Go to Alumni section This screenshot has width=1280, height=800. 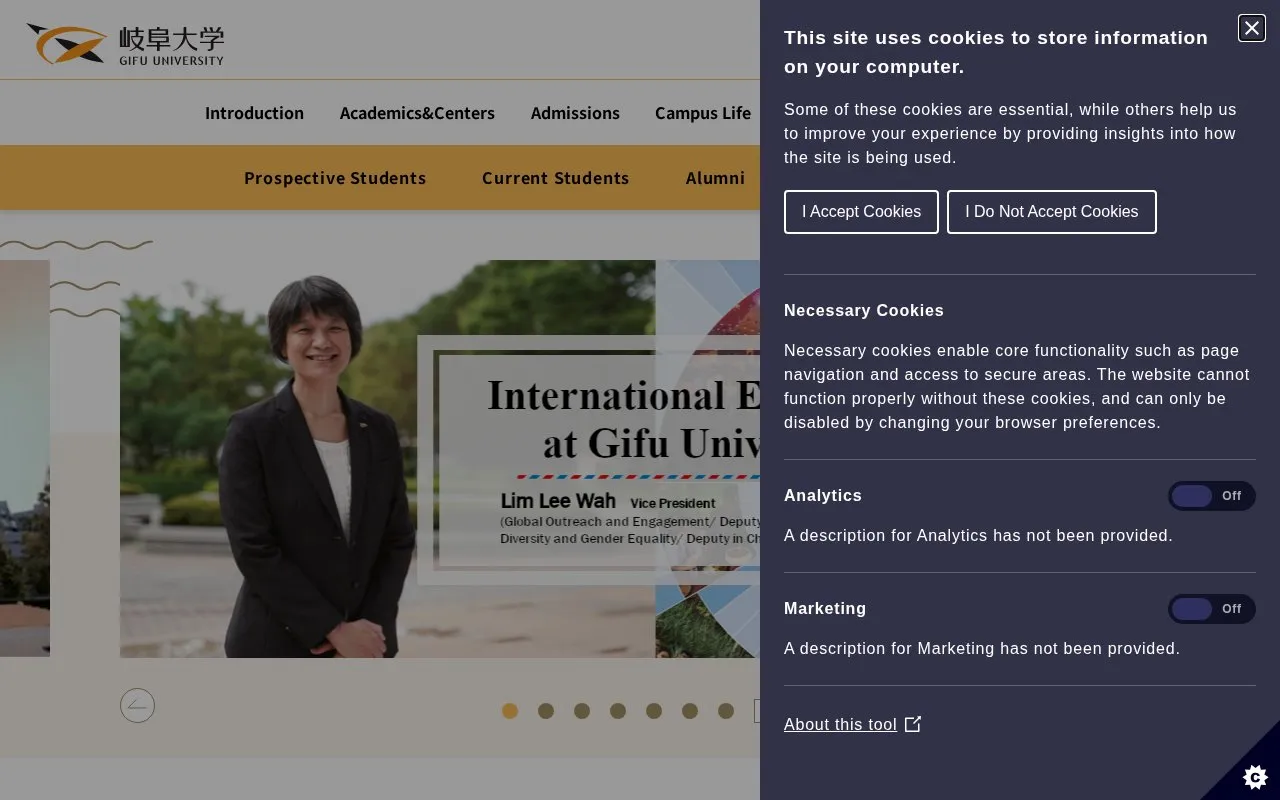[x=715, y=178]
